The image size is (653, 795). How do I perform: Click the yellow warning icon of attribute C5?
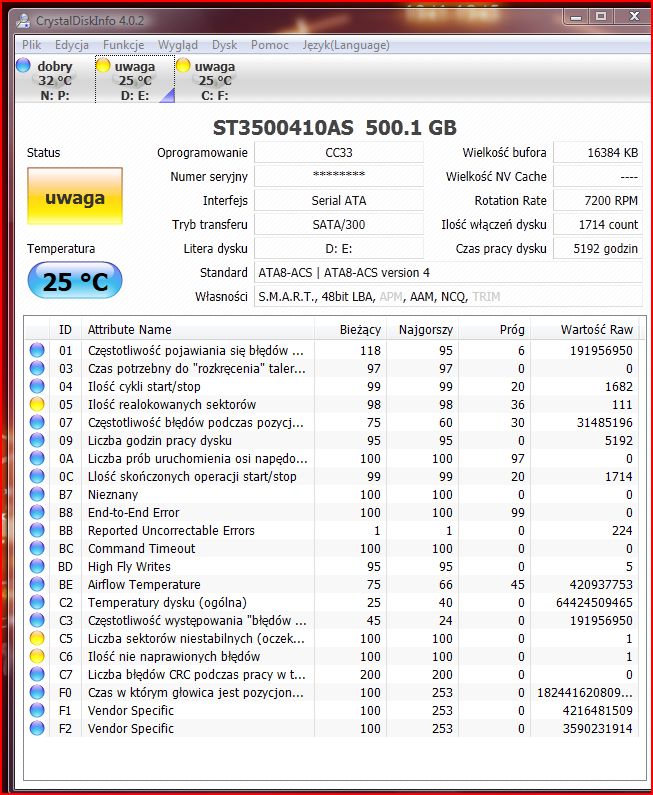coord(37,638)
